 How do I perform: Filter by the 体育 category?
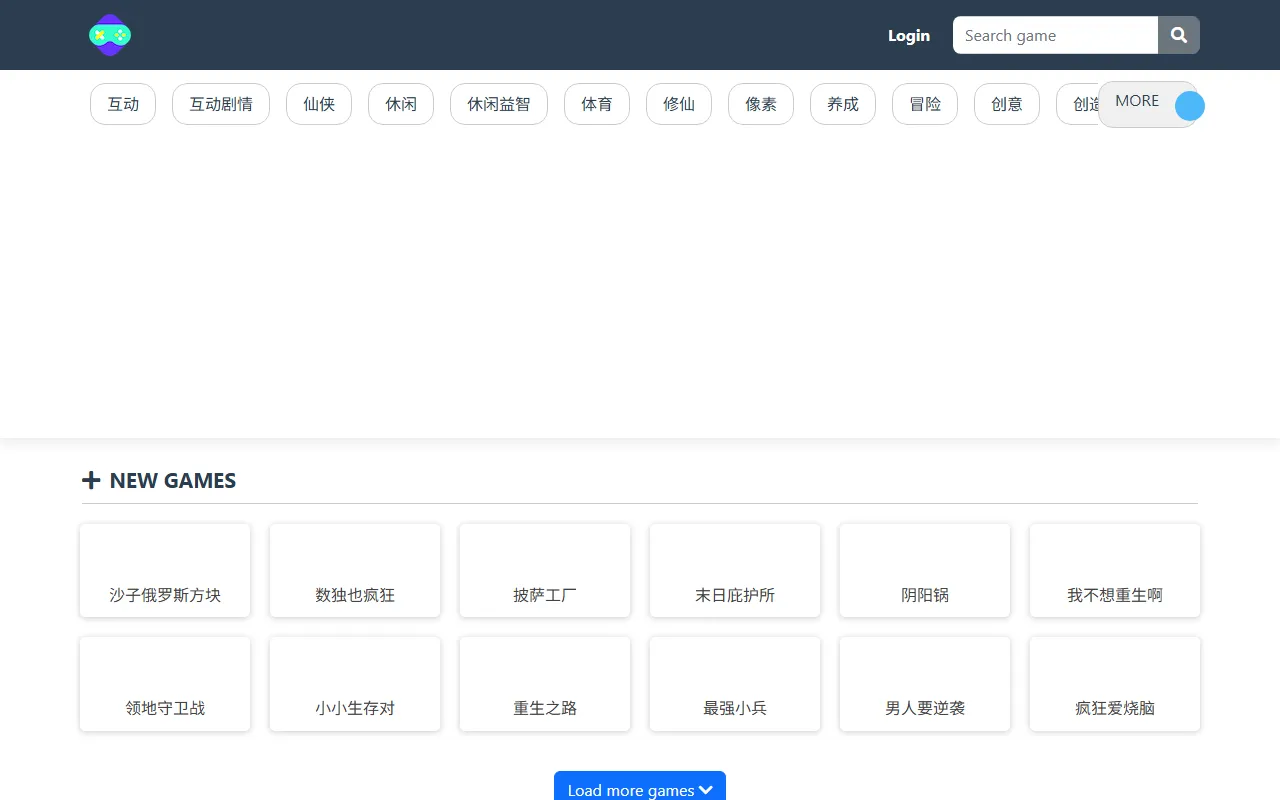[597, 104]
